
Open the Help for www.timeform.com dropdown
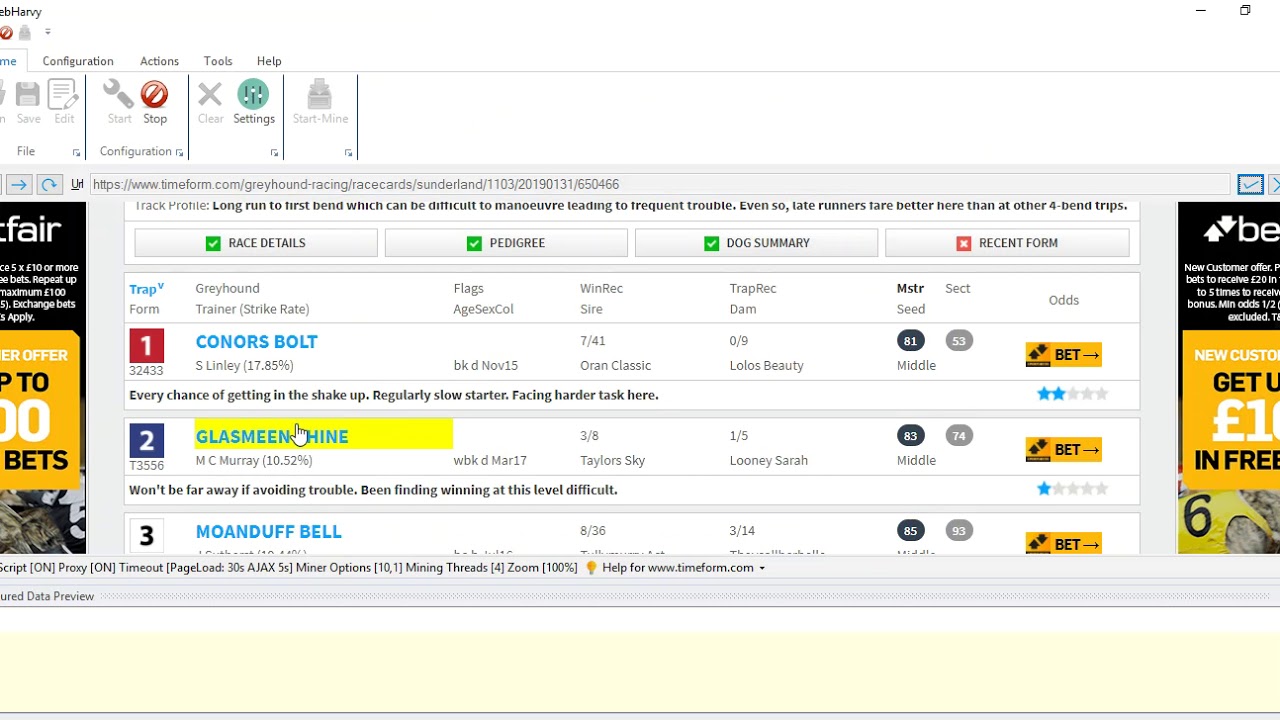tap(761, 568)
